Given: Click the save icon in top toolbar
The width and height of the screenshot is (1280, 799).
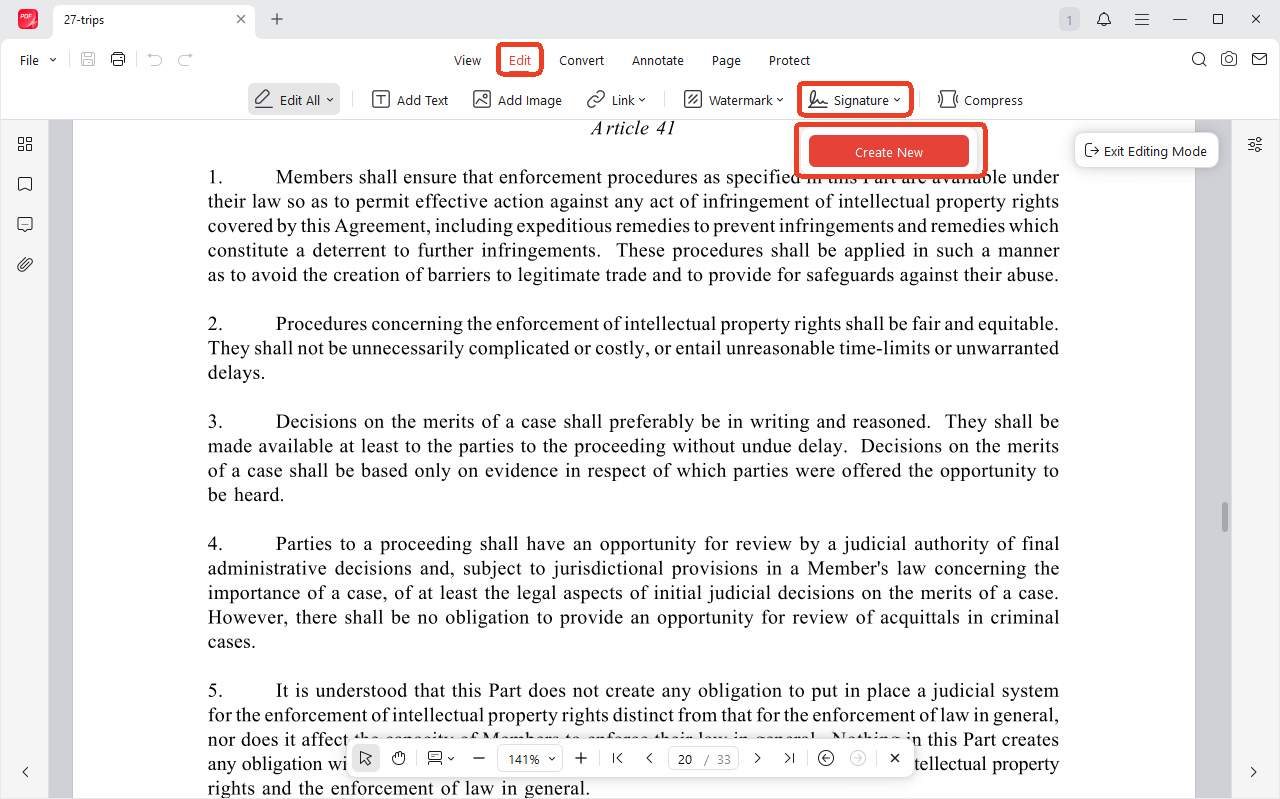Looking at the screenshot, I should [x=88, y=60].
